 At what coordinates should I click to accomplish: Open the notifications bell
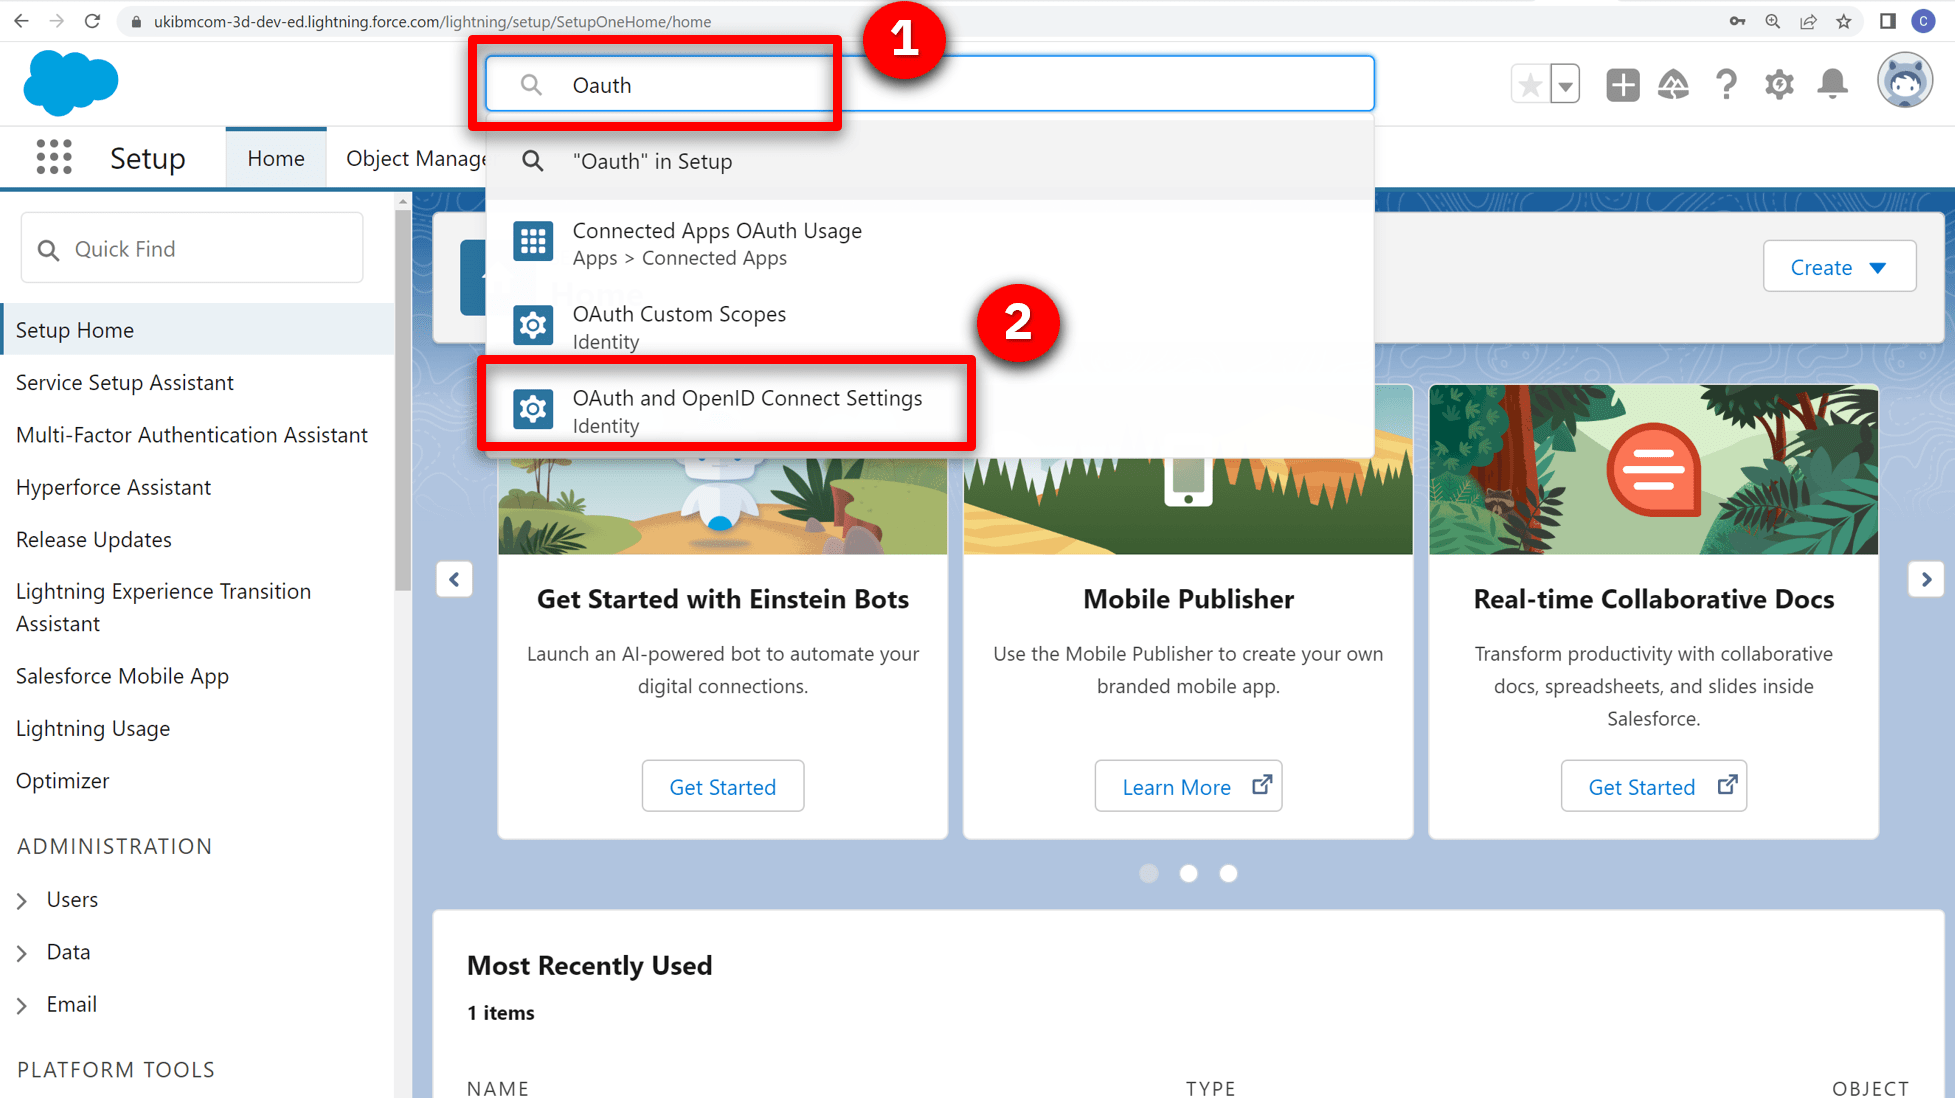click(1832, 84)
